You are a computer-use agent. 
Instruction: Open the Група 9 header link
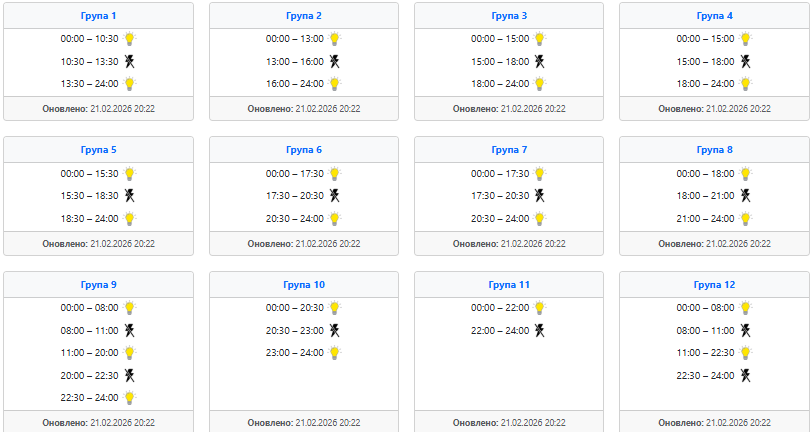click(99, 285)
